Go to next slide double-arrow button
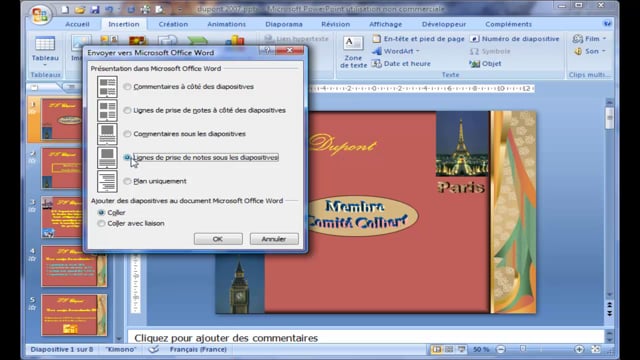This screenshot has height=360, width=640. 609,313
